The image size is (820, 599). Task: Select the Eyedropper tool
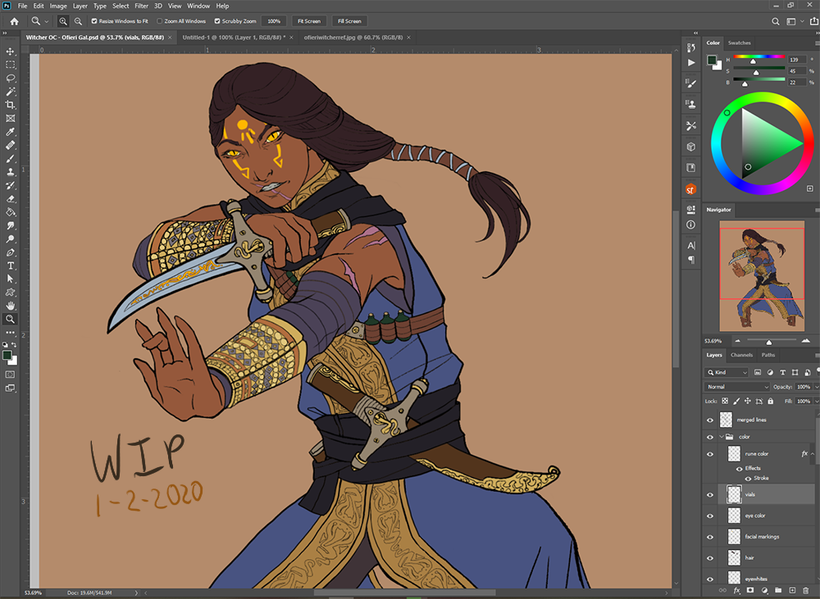[10, 132]
